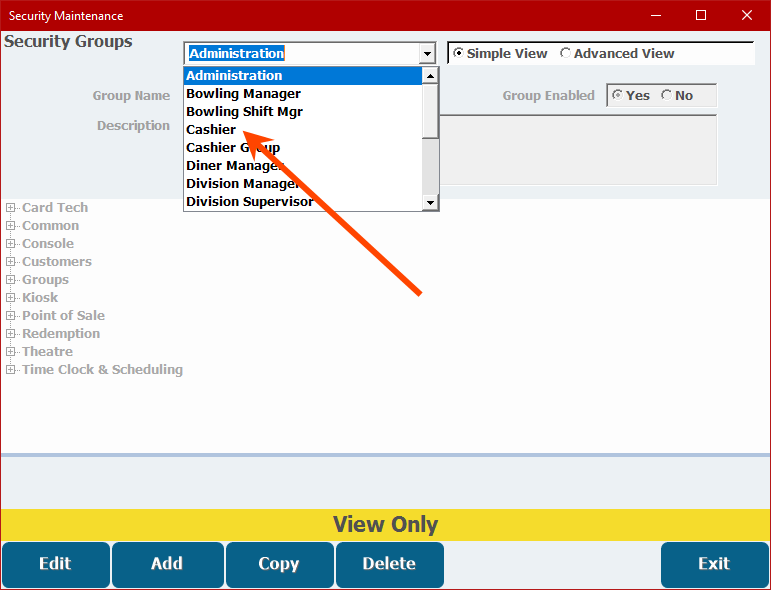The image size is (771, 590).
Task: Click the Delete button
Action: (x=389, y=564)
